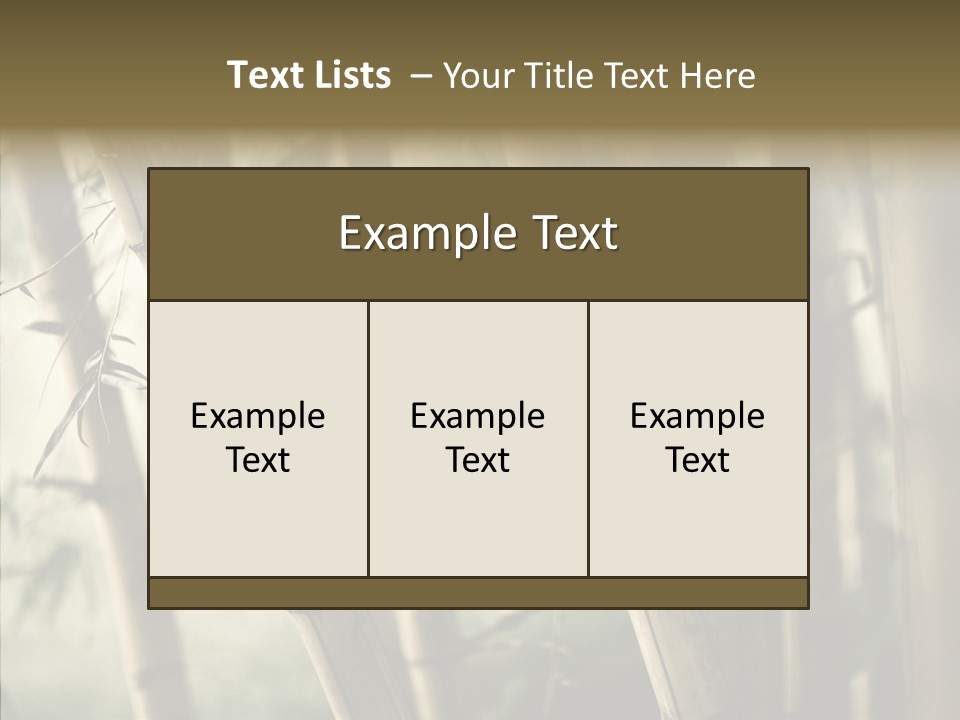The width and height of the screenshot is (960, 720).
Task: Click the dash in the slide title
Action: [421, 76]
